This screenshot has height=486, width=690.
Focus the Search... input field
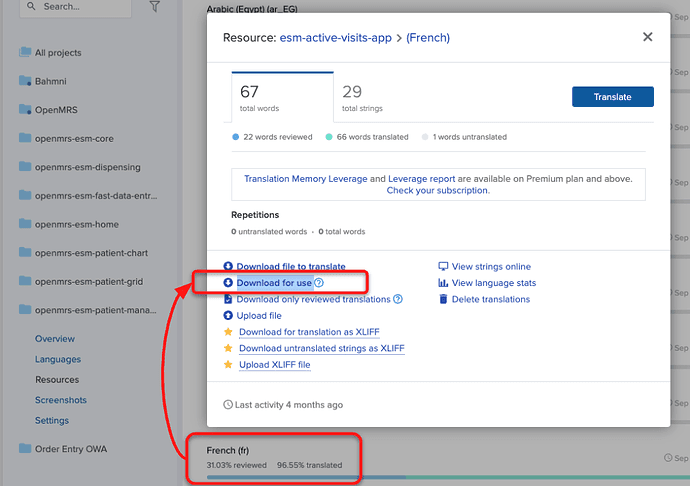[x=75, y=7]
